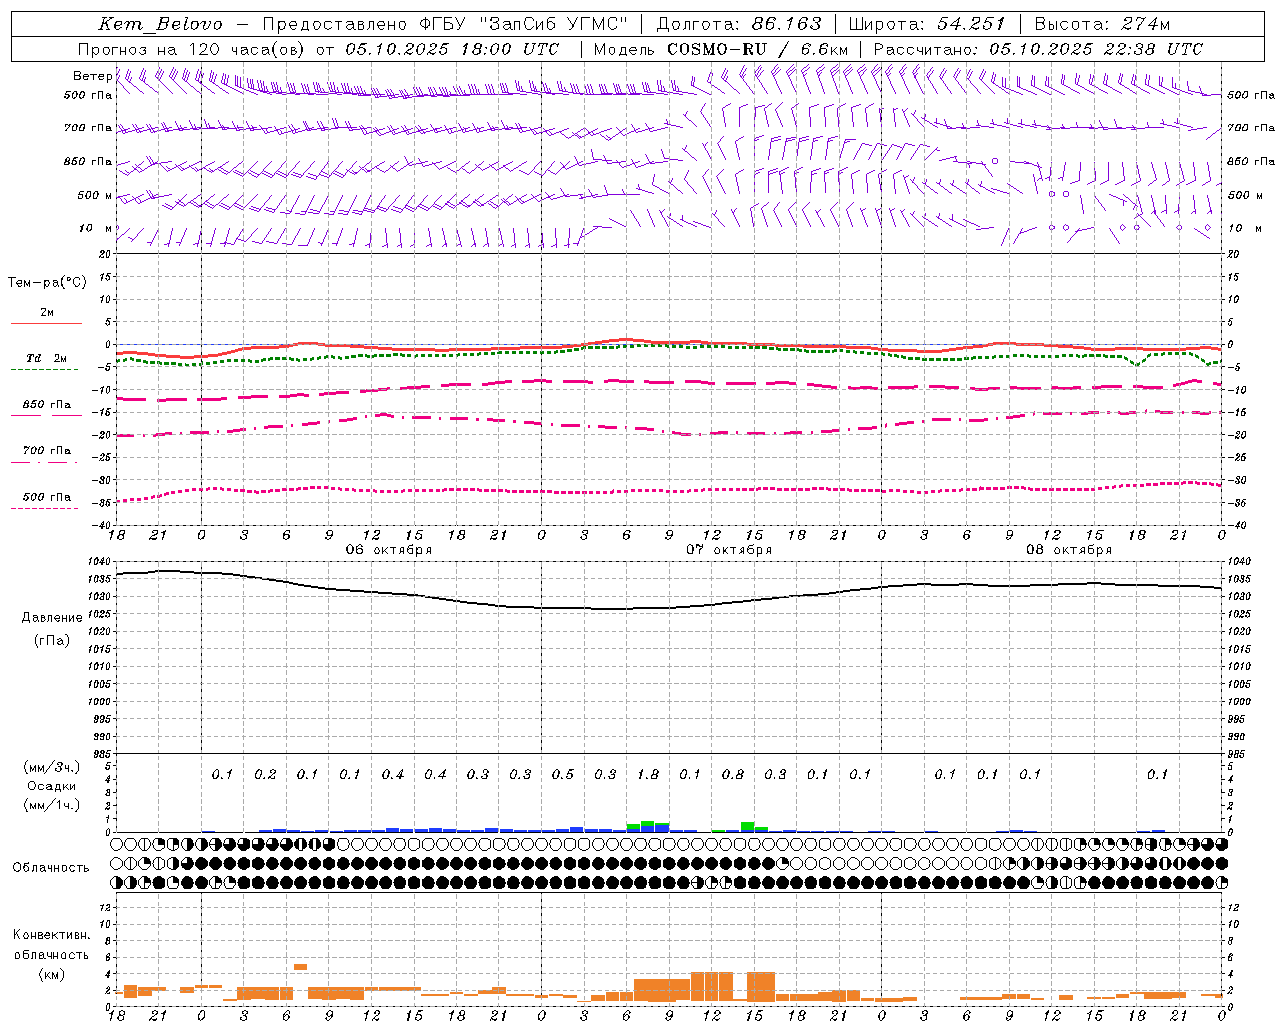Click the 700 гПа temperature legend entry
Image resolution: width=1280 pixels, height=1024 pixels.
(46, 451)
